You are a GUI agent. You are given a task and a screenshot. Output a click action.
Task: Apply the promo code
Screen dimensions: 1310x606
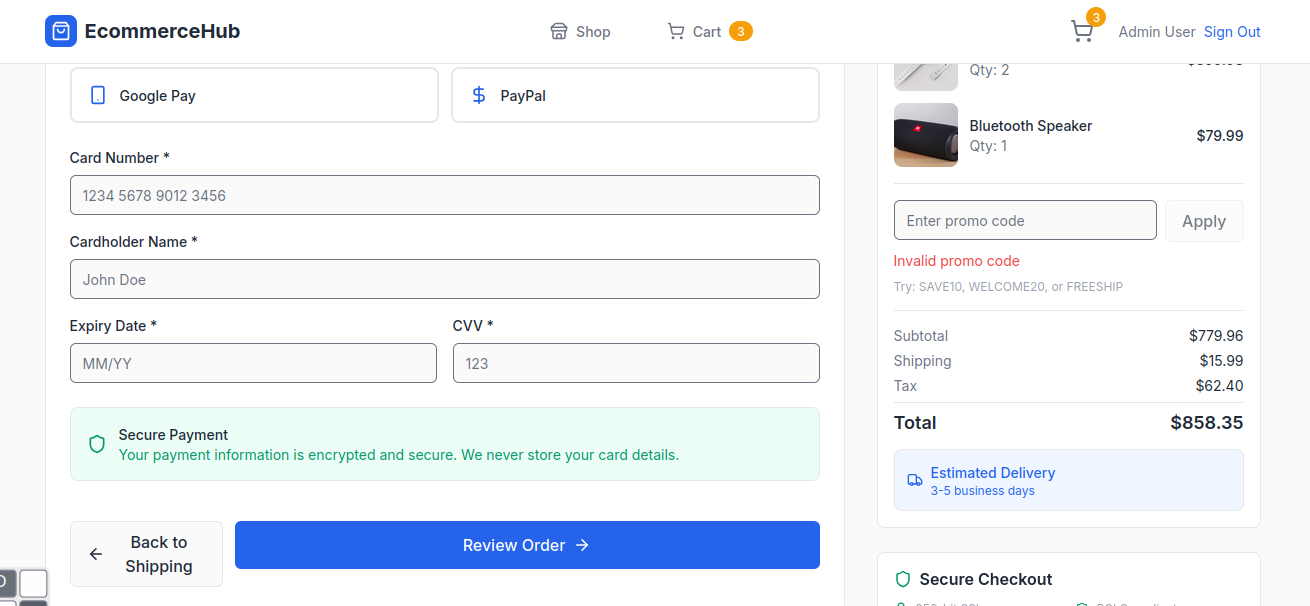1204,221
